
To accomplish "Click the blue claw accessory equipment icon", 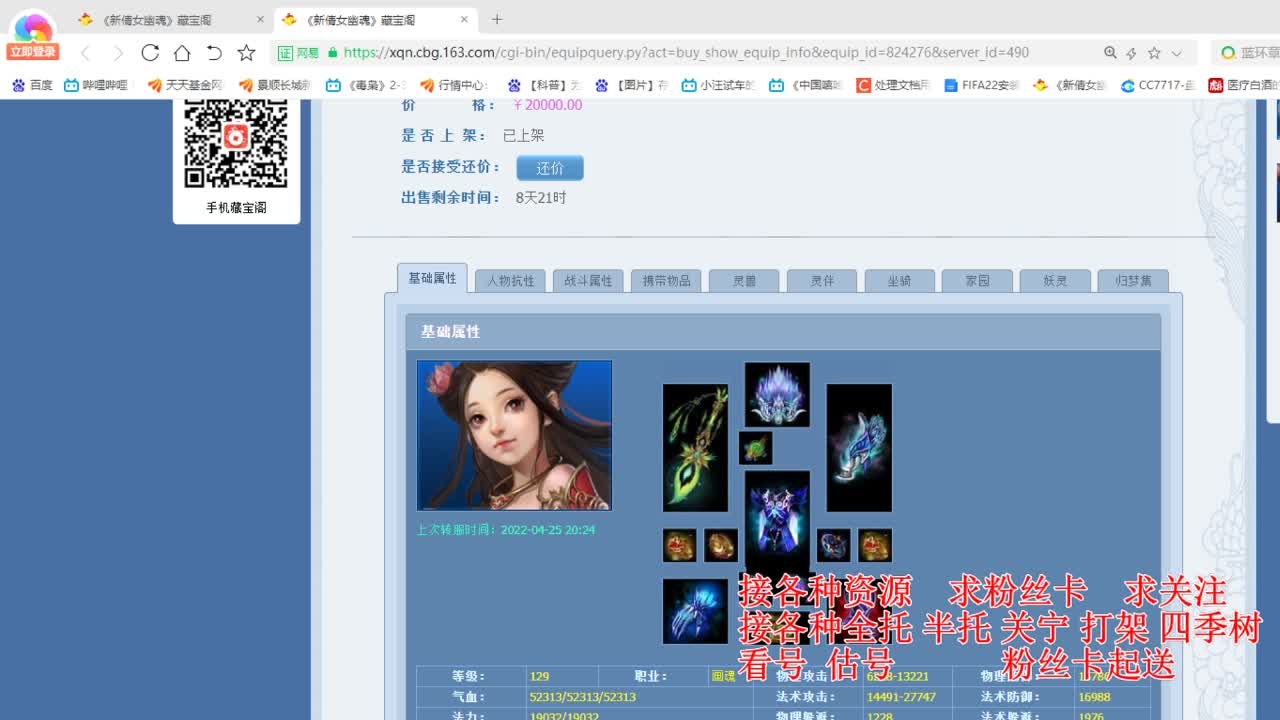I will click(695, 610).
